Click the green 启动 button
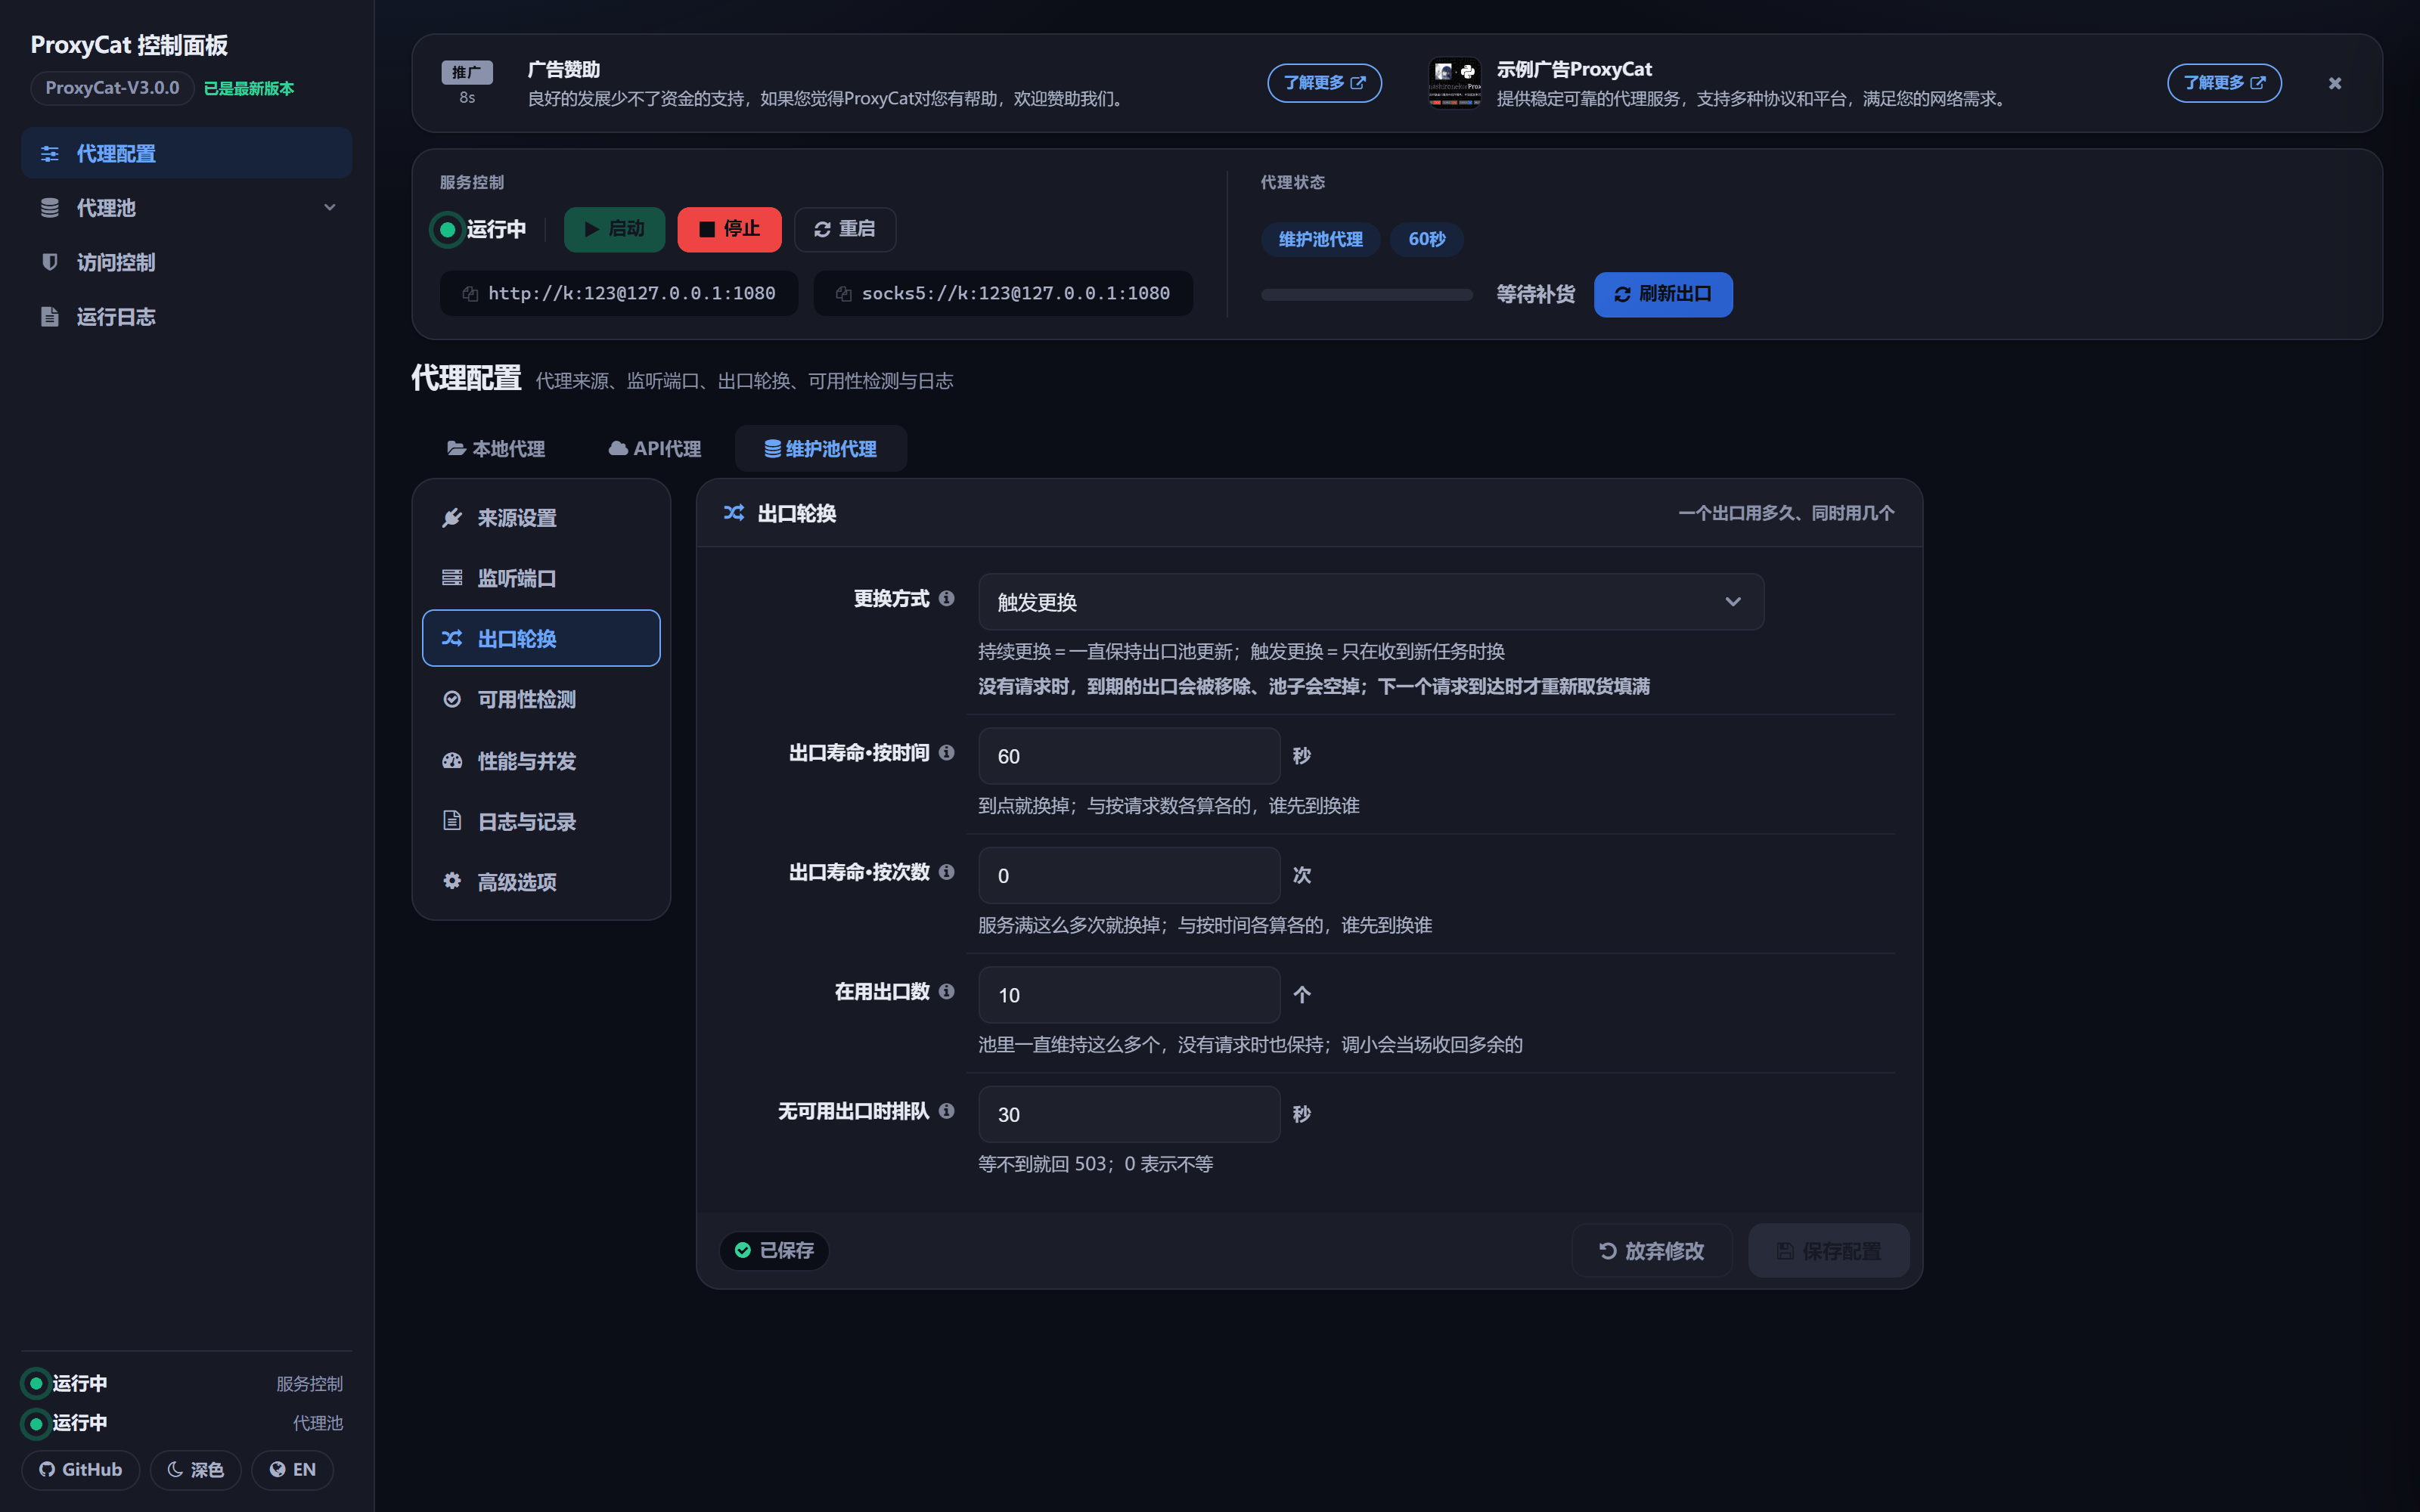The width and height of the screenshot is (2420, 1512). [614, 229]
